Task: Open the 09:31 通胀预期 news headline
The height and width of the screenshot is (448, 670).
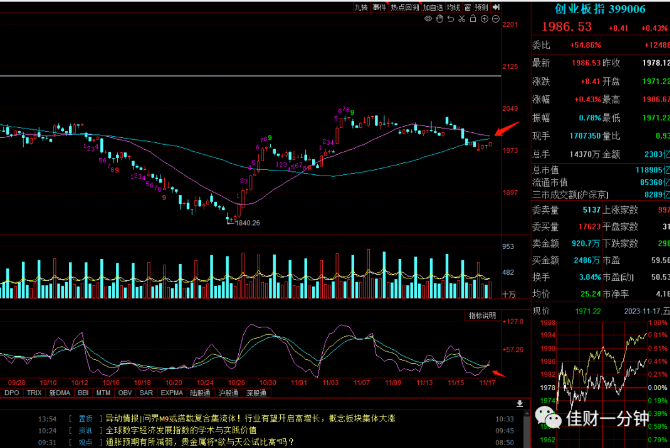Action: pos(200,442)
